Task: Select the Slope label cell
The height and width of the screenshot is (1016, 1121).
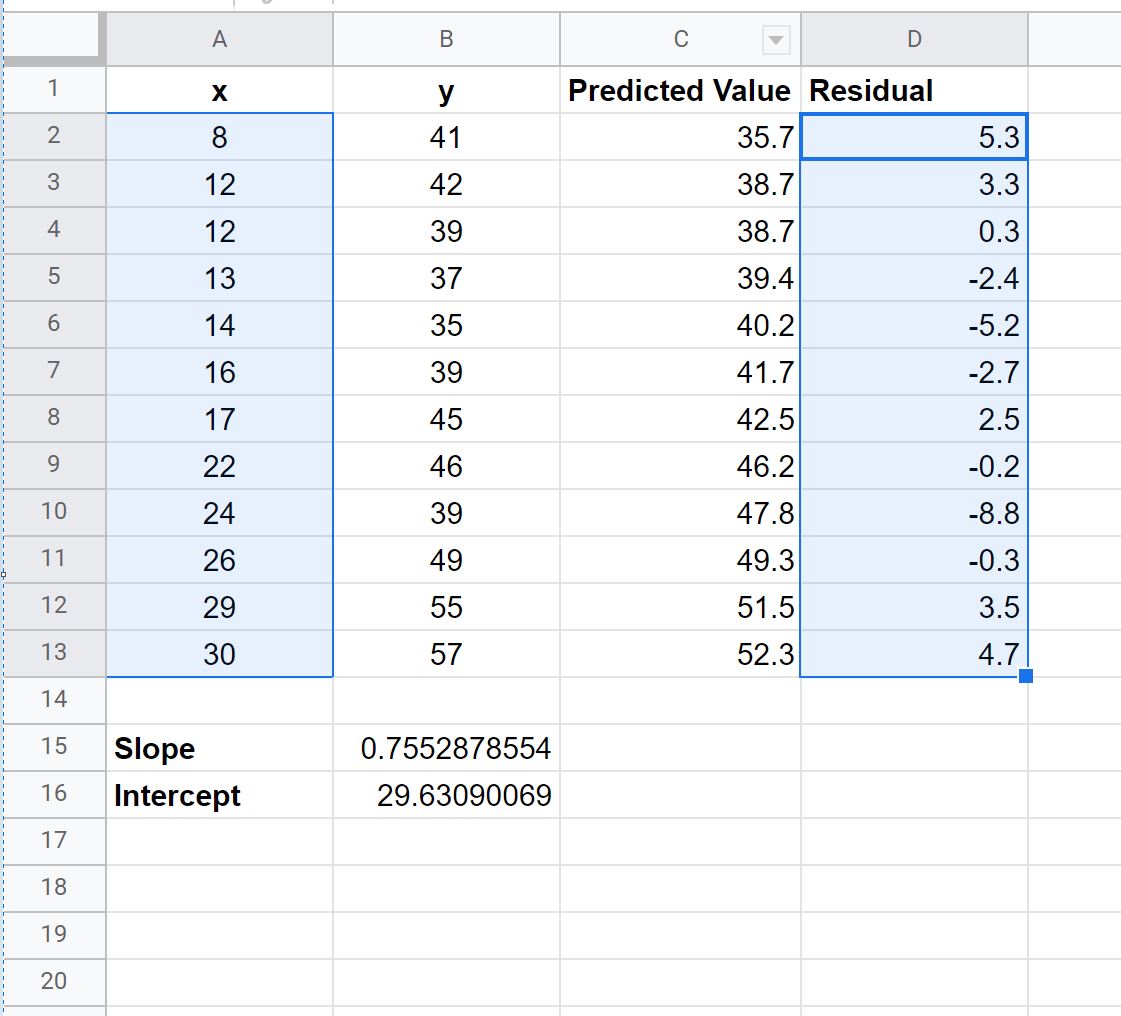Action: point(219,748)
